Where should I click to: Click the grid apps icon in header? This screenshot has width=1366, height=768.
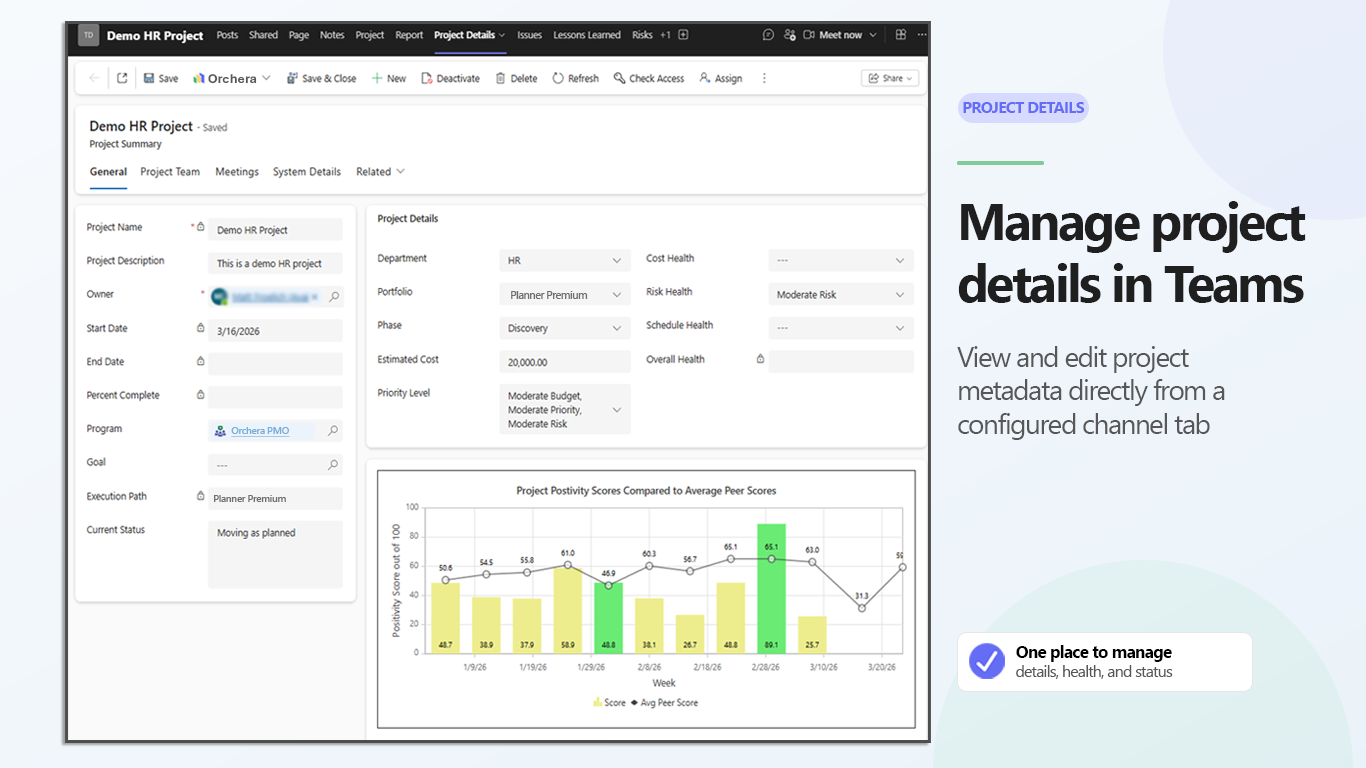coord(901,35)
